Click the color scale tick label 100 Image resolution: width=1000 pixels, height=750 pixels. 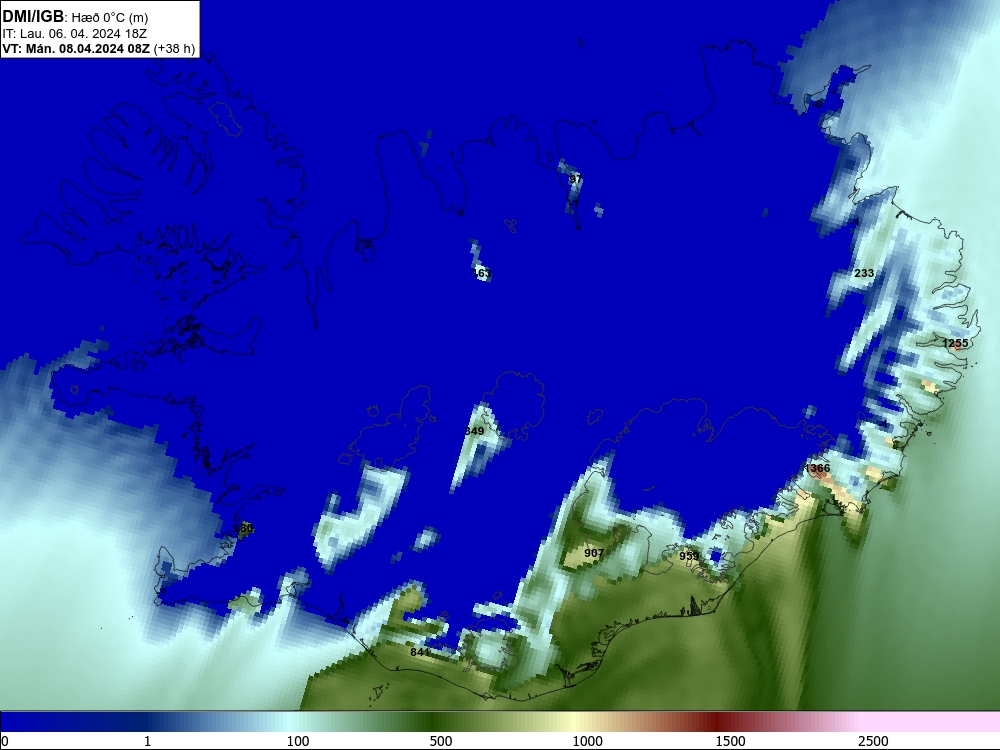tap(298, 741)
